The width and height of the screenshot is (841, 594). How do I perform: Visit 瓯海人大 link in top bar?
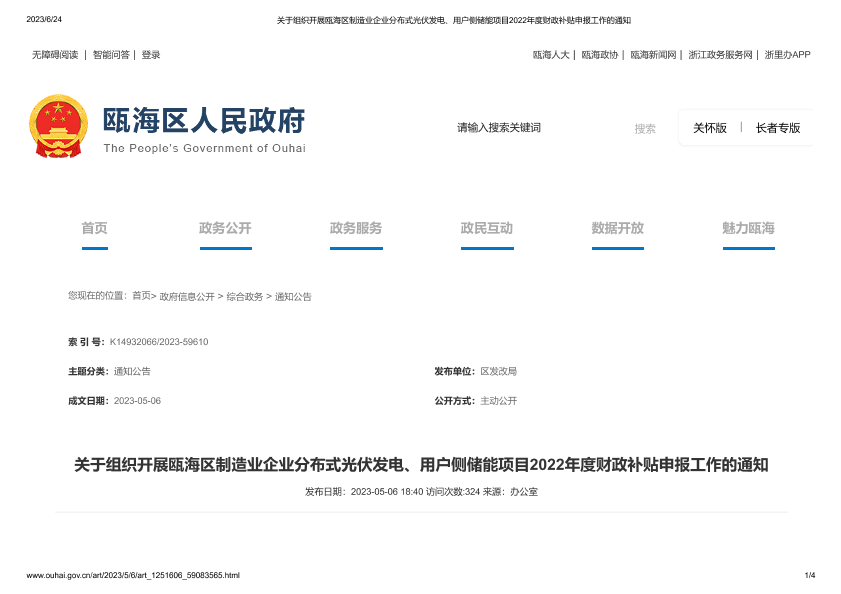coord(551,55)
